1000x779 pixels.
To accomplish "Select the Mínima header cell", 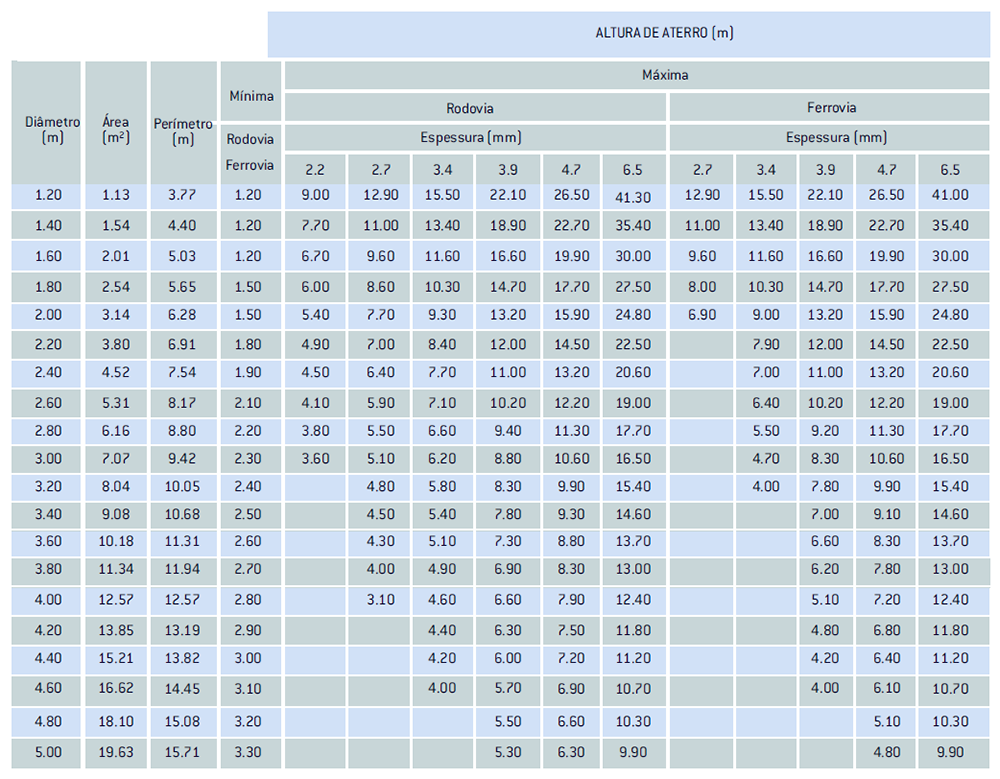I will (251, 97).
